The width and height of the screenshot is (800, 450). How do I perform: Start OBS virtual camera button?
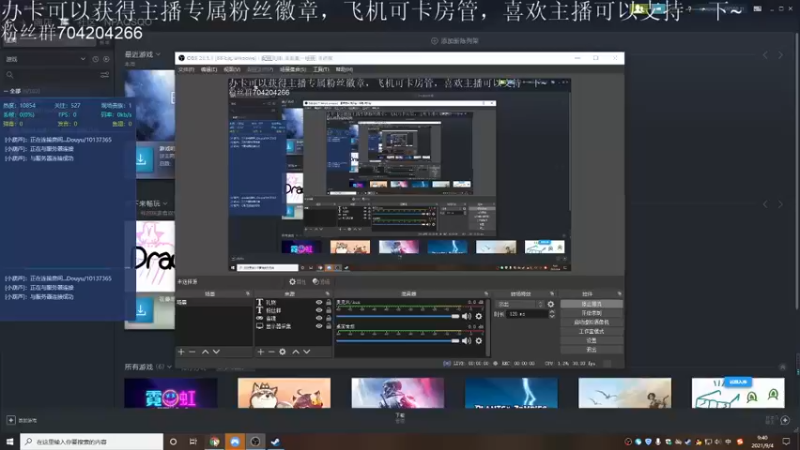[x=591, y=322]
